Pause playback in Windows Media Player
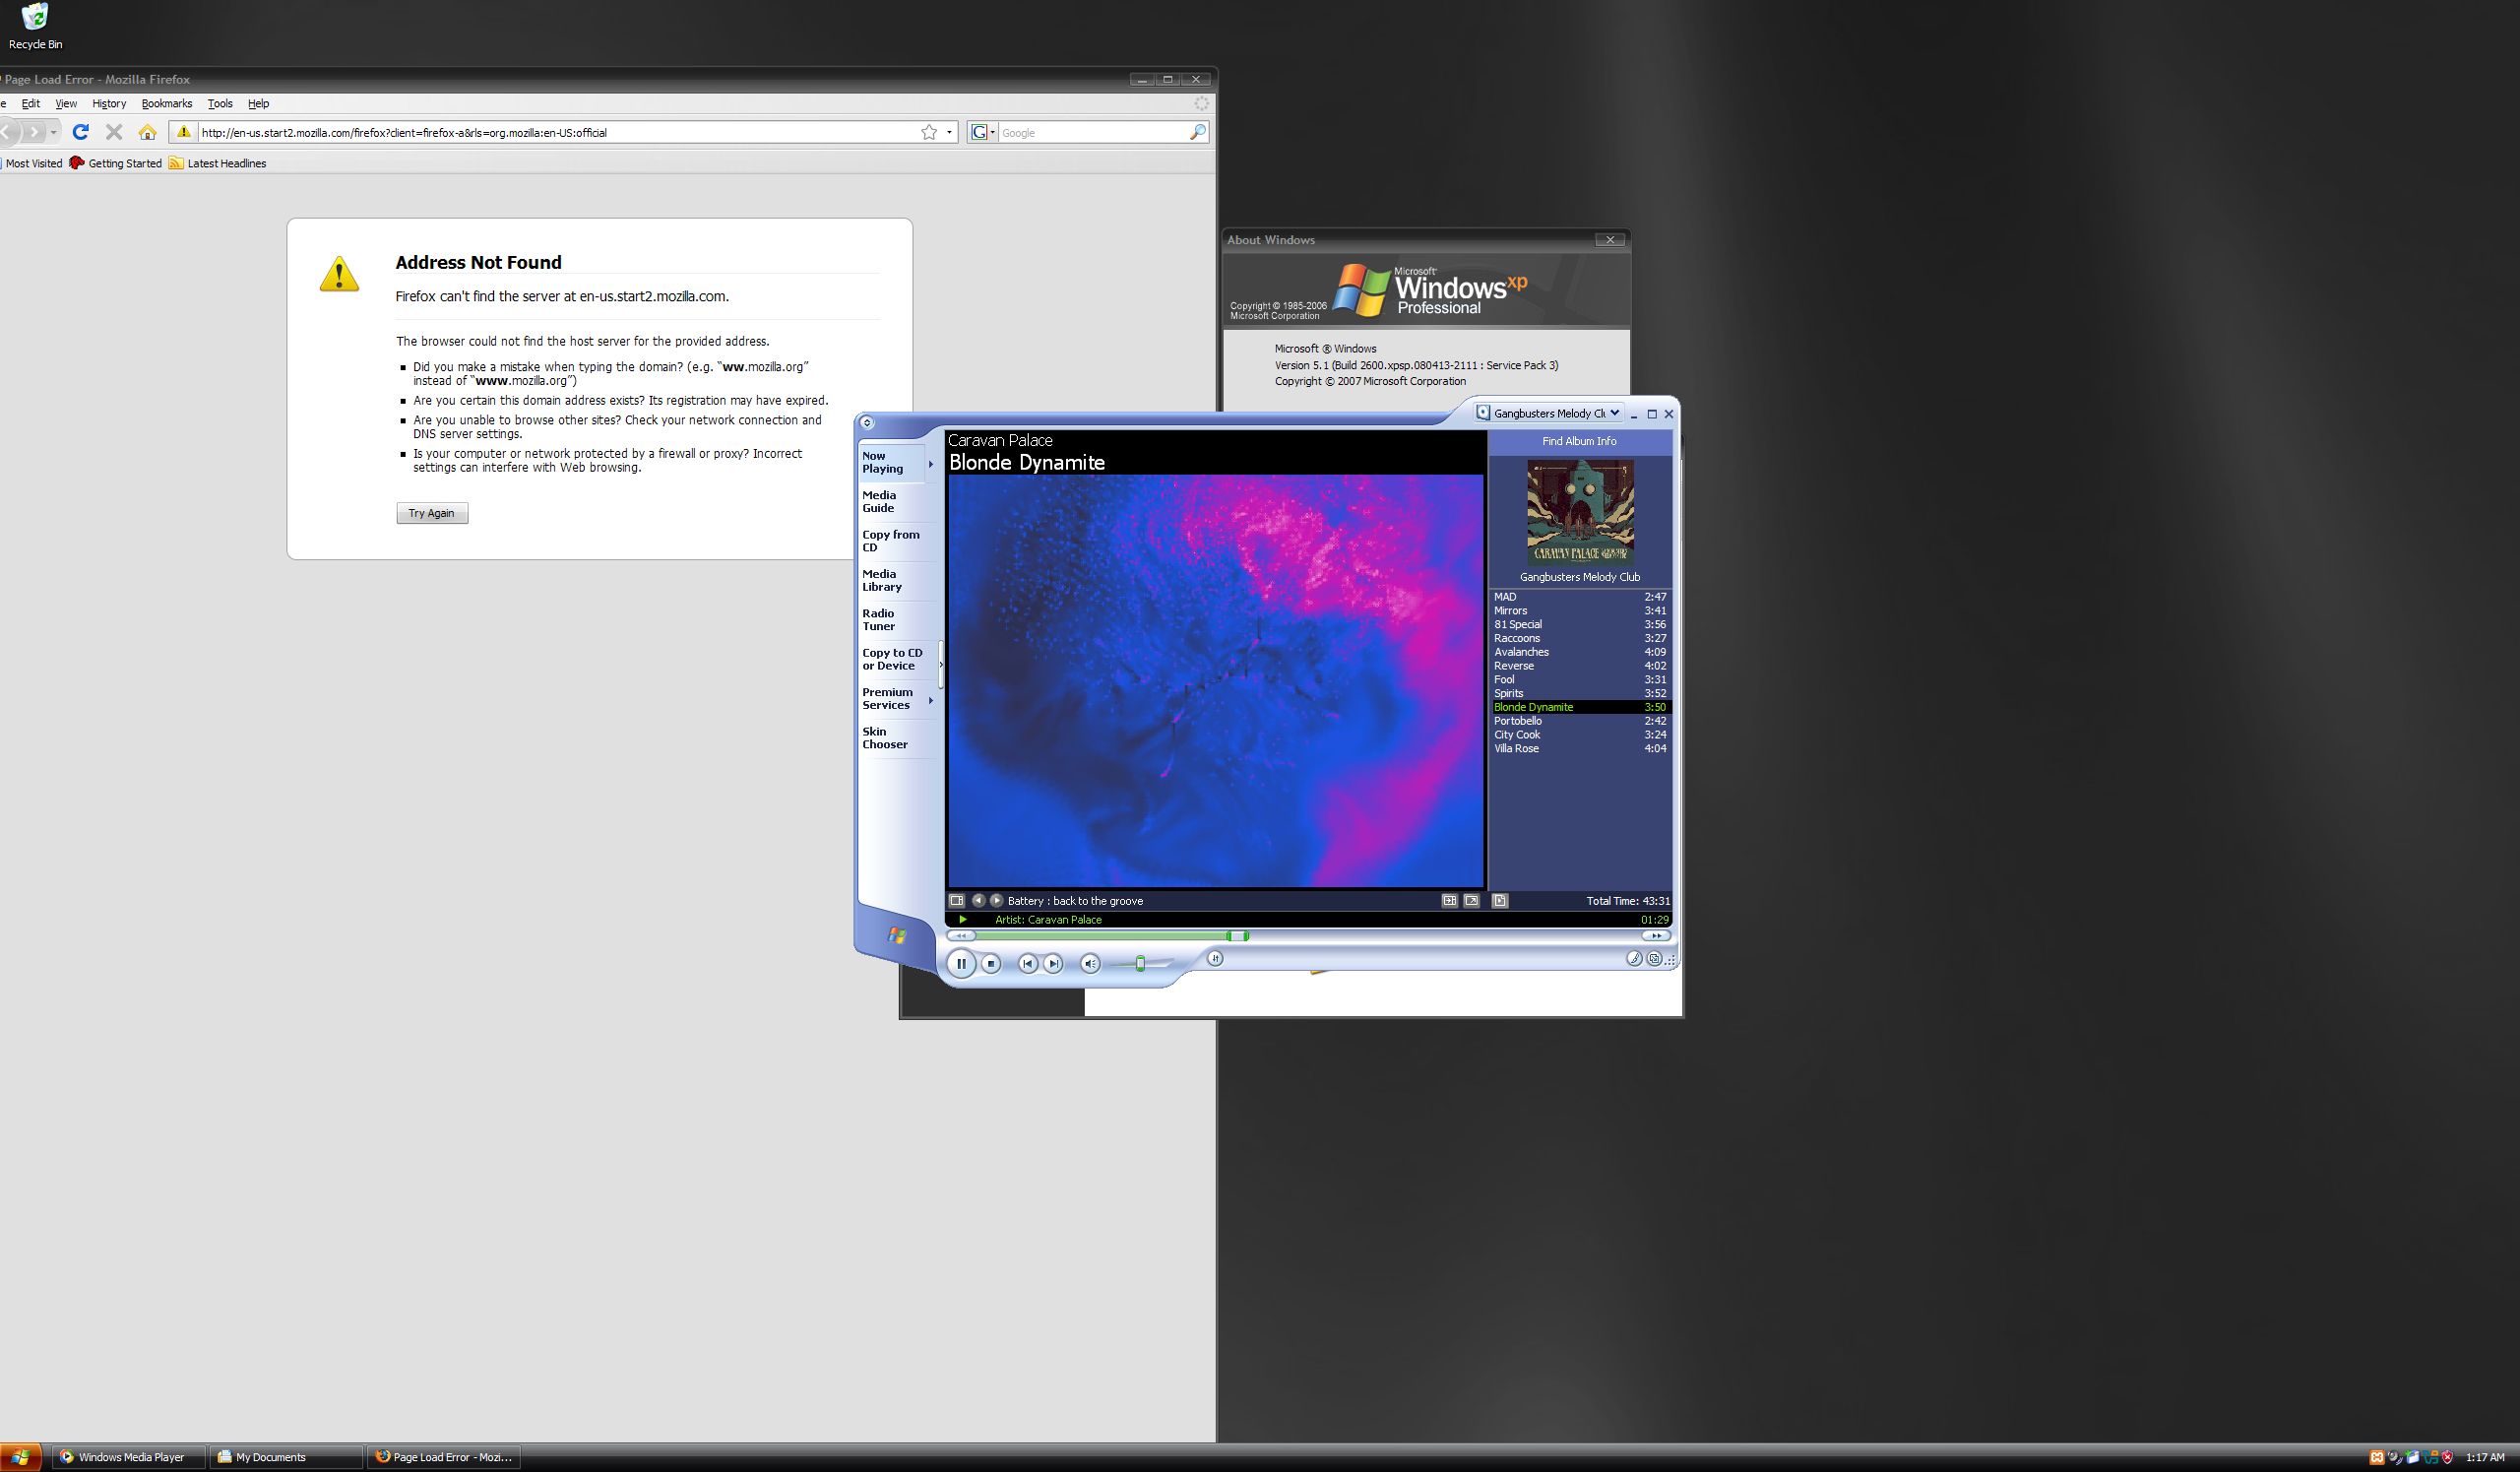 (x=961, y=964)
